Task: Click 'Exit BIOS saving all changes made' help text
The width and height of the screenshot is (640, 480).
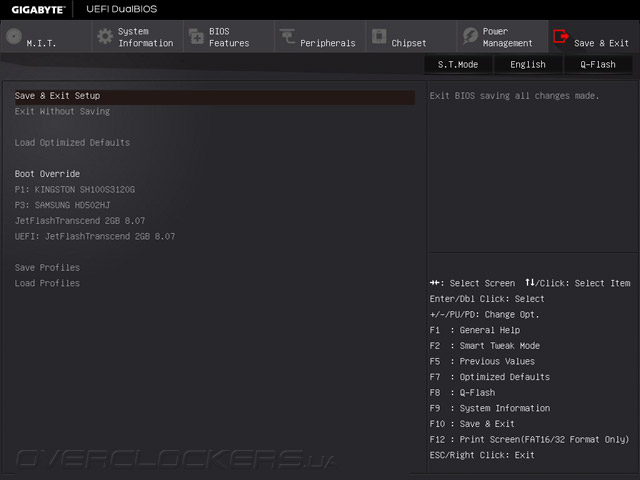Action: click(x=514, y=96)
